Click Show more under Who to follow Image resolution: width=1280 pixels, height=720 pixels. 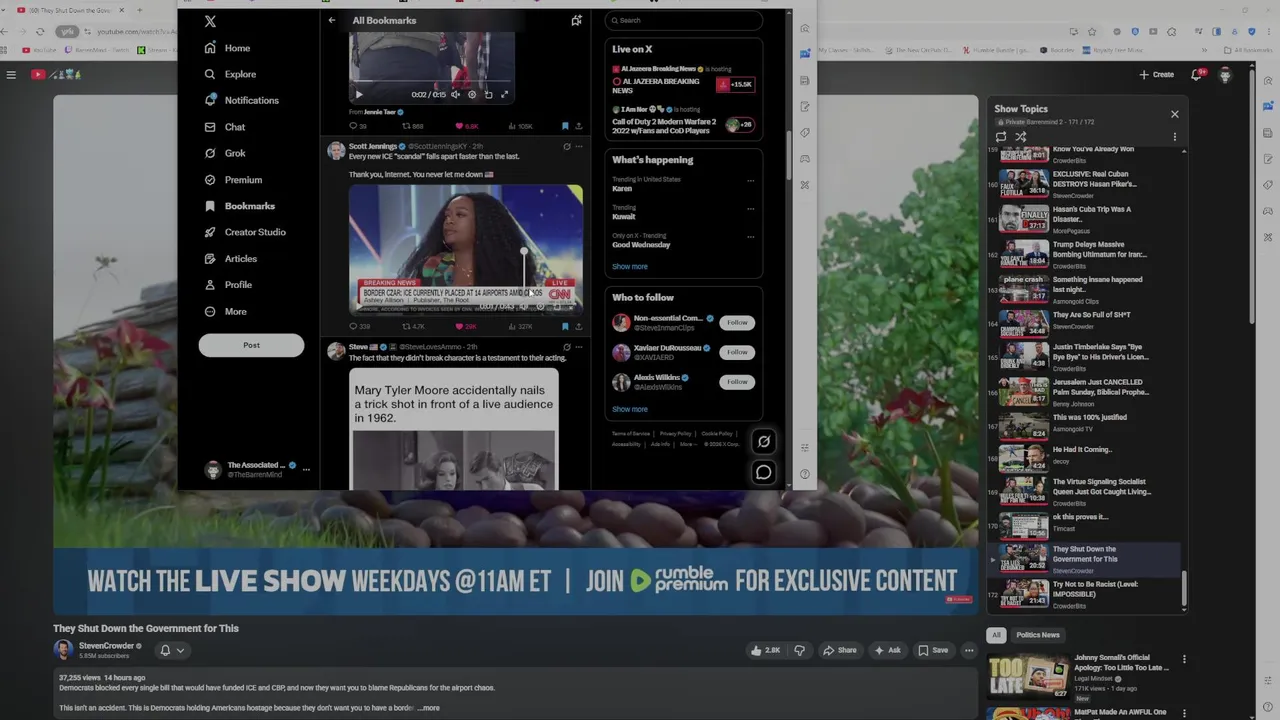click(x=630, y=409)
